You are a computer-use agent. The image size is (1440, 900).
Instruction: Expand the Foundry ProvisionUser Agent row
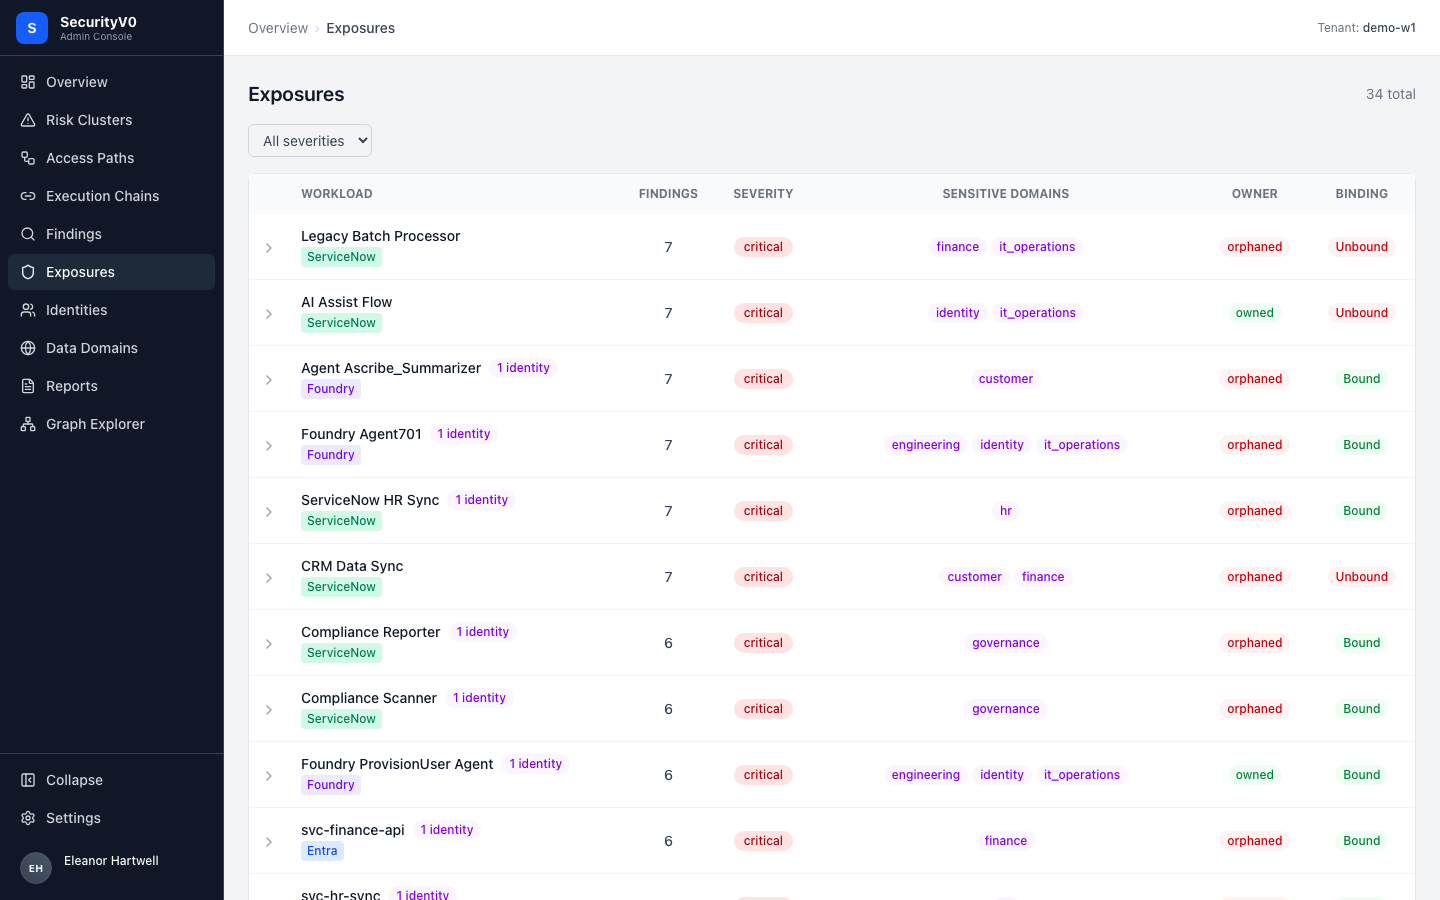(269, 776)
